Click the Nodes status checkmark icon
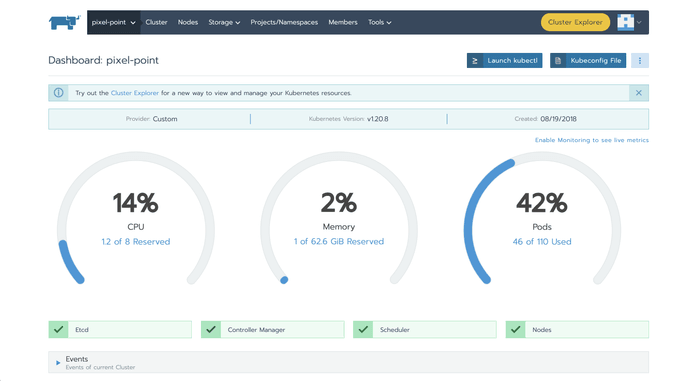This screenshot has width=696, height=381. (x=515, y=329)
